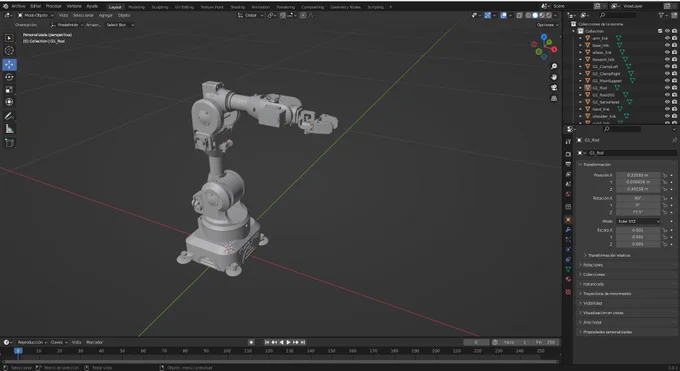Image resolution: width=680 pixels, height=371 pixels.
Task: Open the Global orientation dropdown
Action: tap(251, 15)
